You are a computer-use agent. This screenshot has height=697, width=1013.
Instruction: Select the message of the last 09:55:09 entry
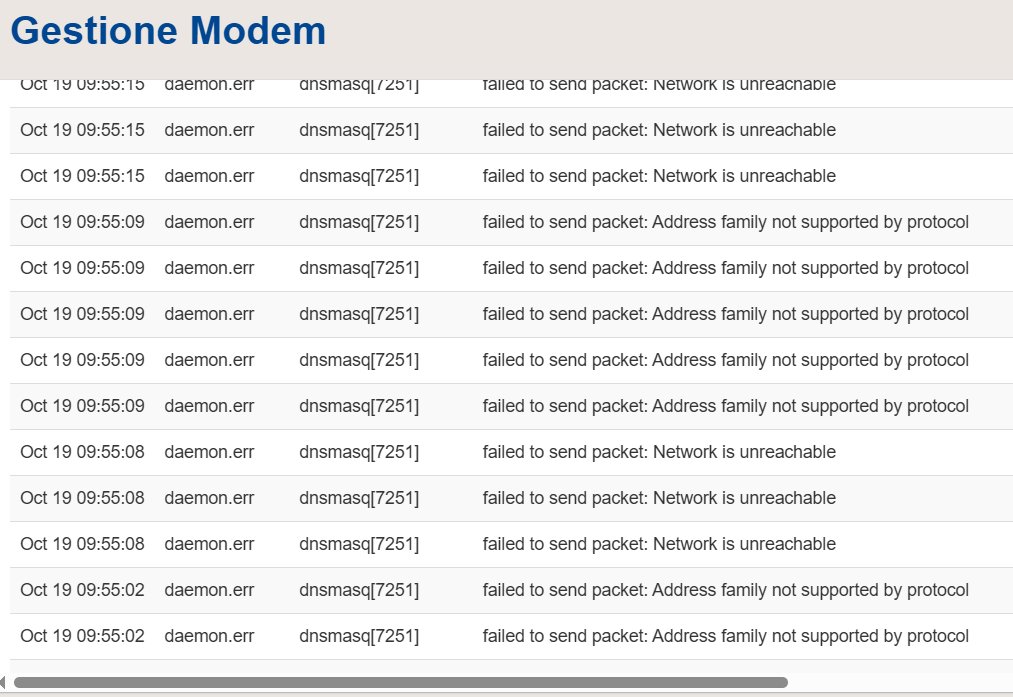pyautogui.click(x=725, y=406)
